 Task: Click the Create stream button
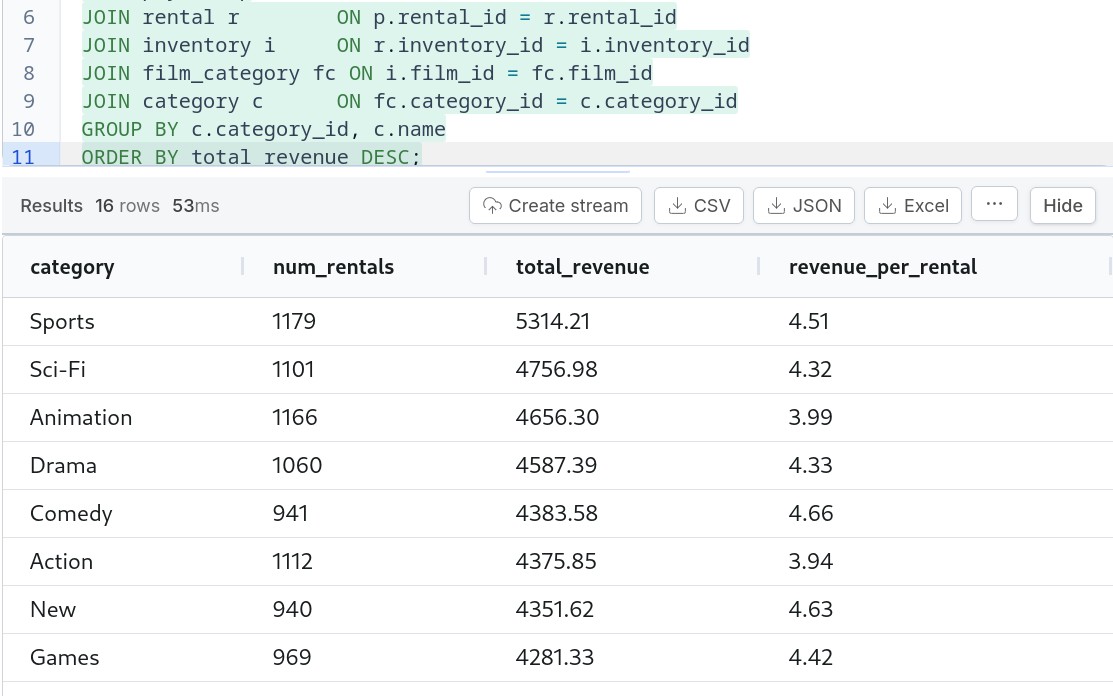tap(555, 206)
